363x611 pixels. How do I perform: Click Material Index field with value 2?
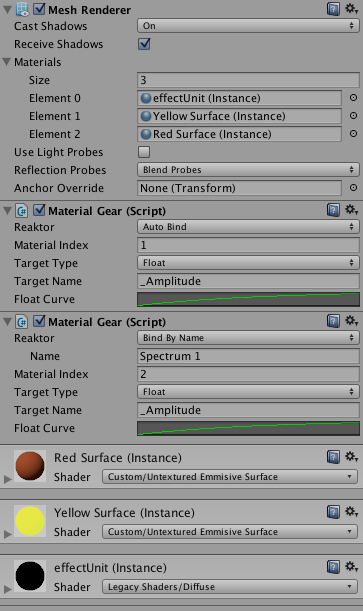[x=248, y=374]
